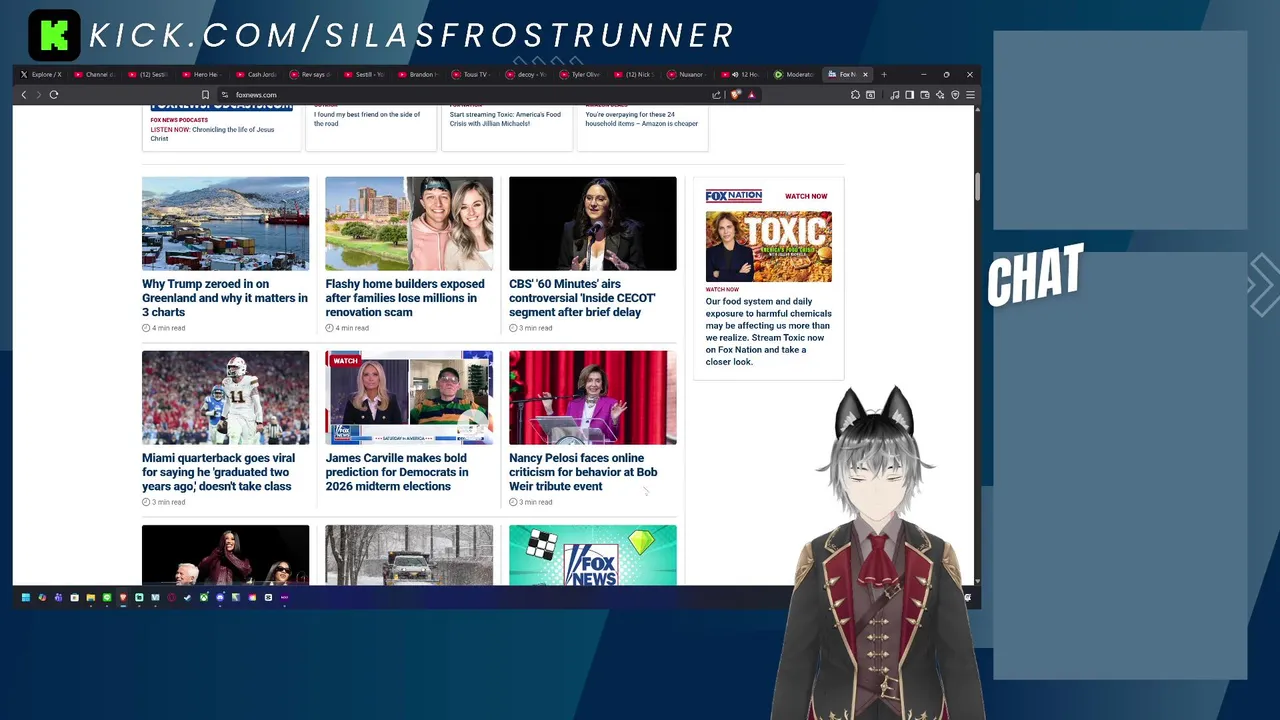Select the Brandon YouTube tab
The image size is (1280, 720).
pyautogui.click(x=418, y=74)
